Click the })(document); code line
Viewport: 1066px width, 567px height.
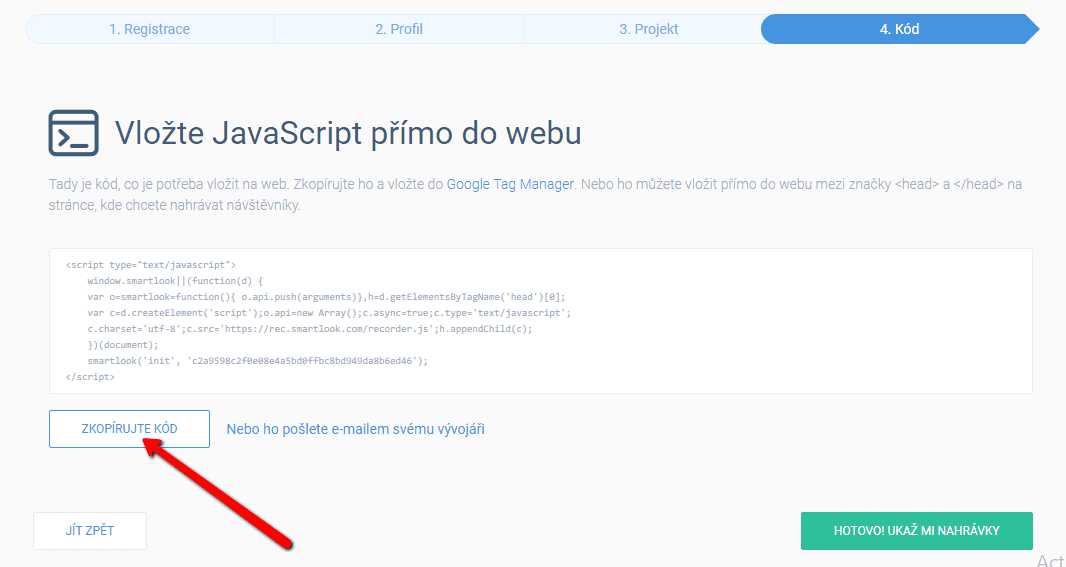pos(122,345)
